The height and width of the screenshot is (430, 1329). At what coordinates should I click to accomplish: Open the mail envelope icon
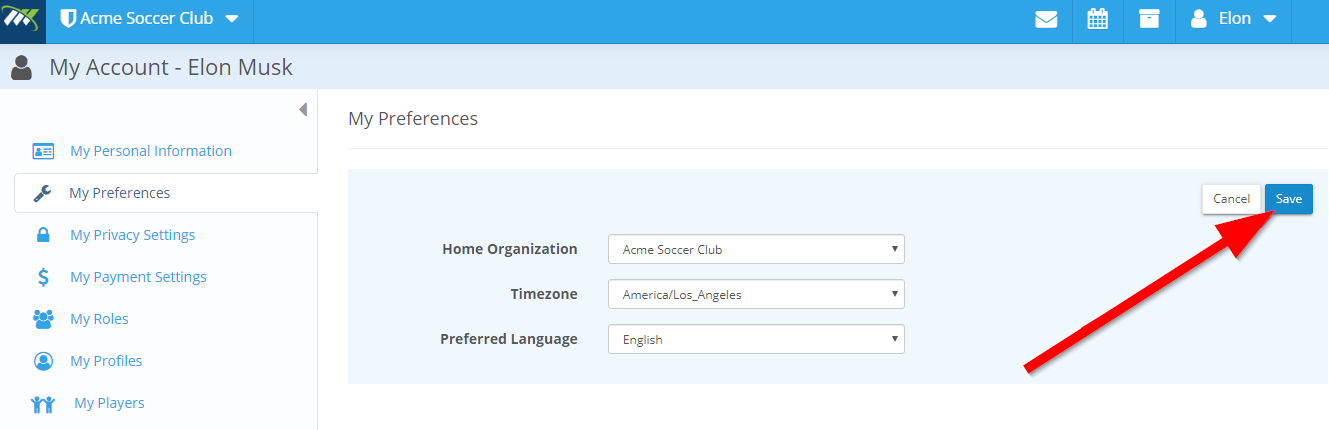1046,19
